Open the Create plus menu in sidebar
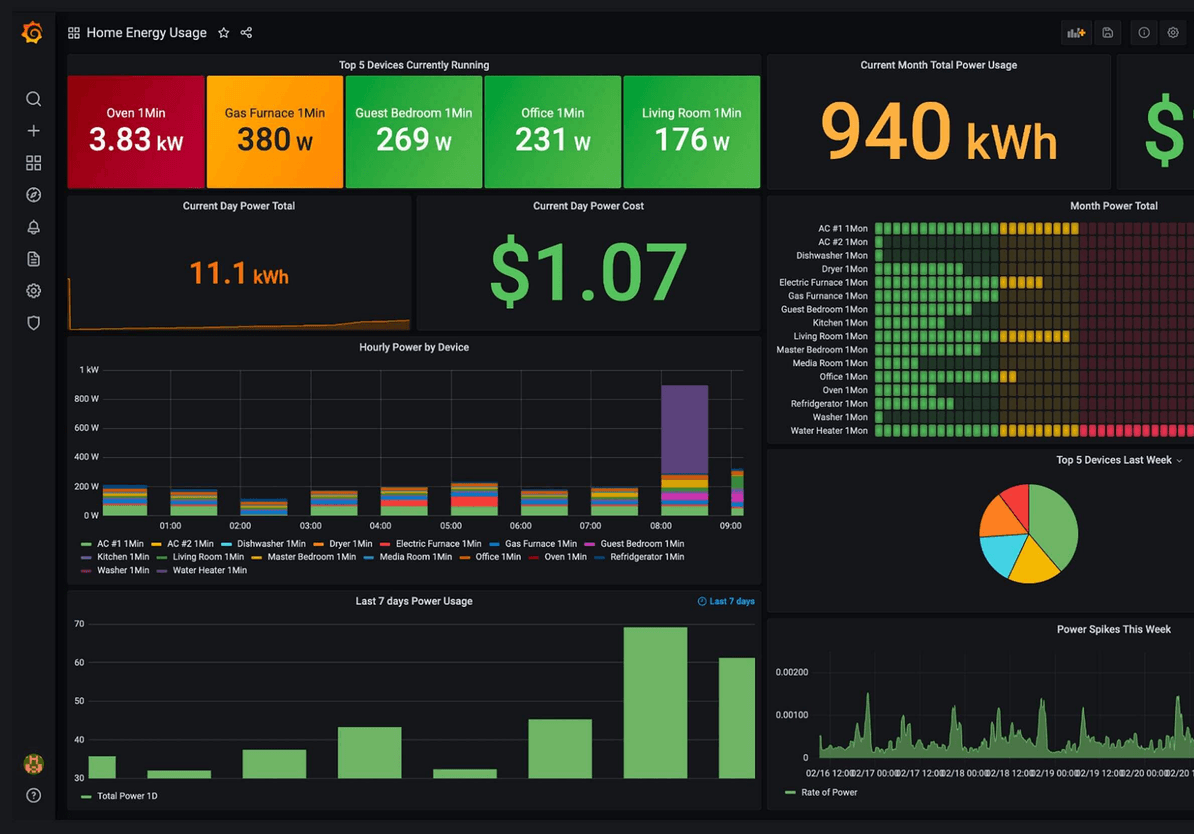The height and width of the screenshot is (834, 1194). coord(34,131)
